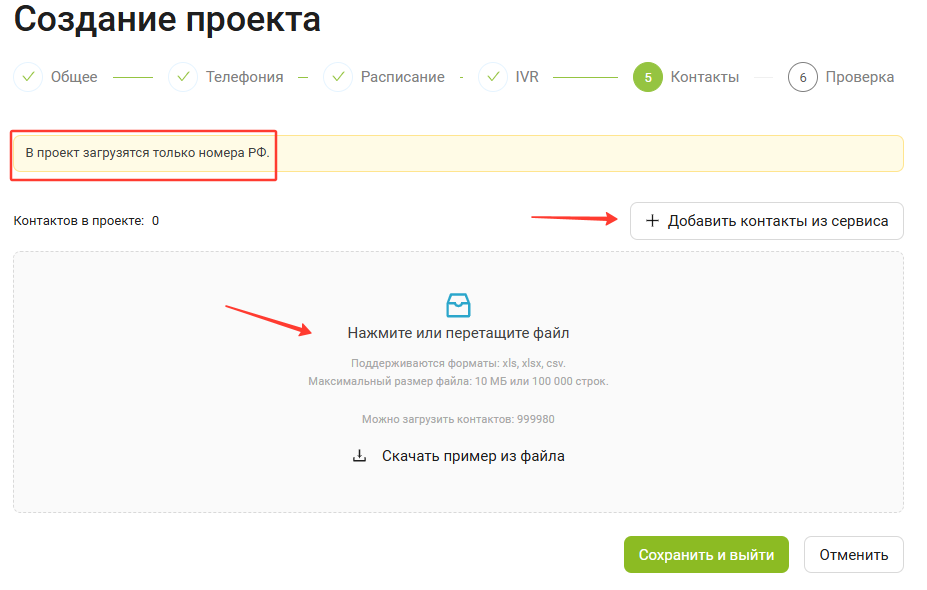The width and height of the screenshot is (927, 590).
Task: Click Нажмите или перетащите файл text
Action: coord(458,333)
